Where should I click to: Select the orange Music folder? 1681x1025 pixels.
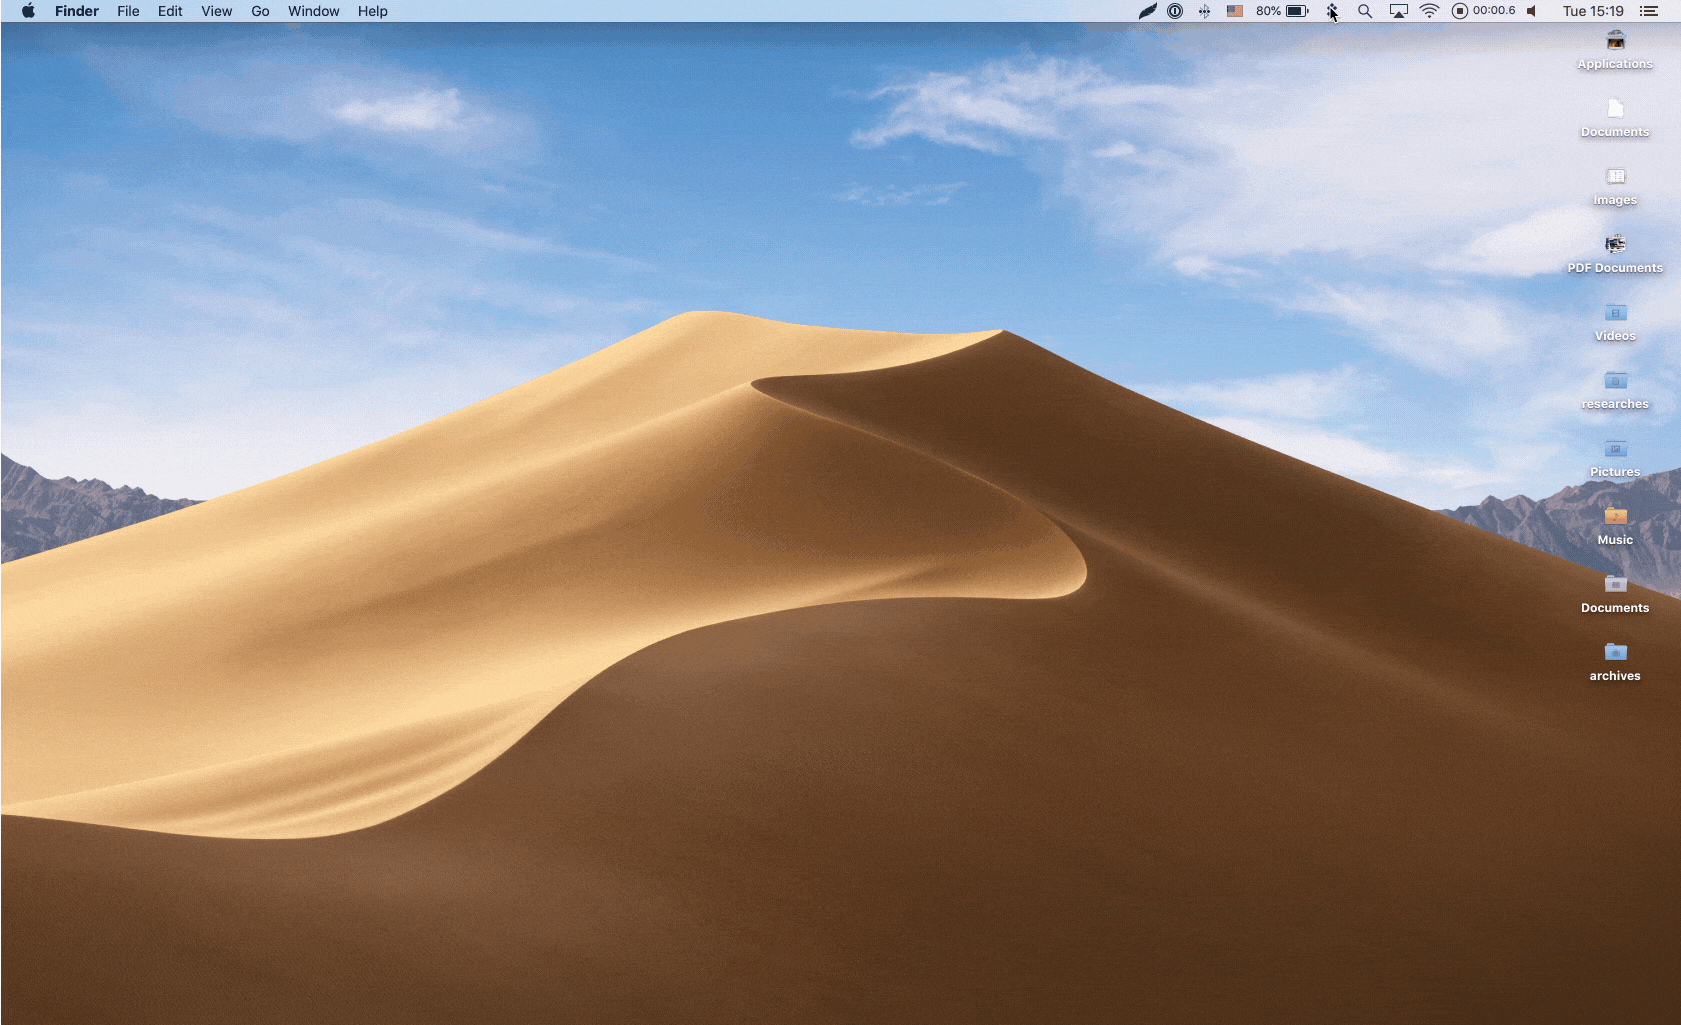[x=1615, y=527]
